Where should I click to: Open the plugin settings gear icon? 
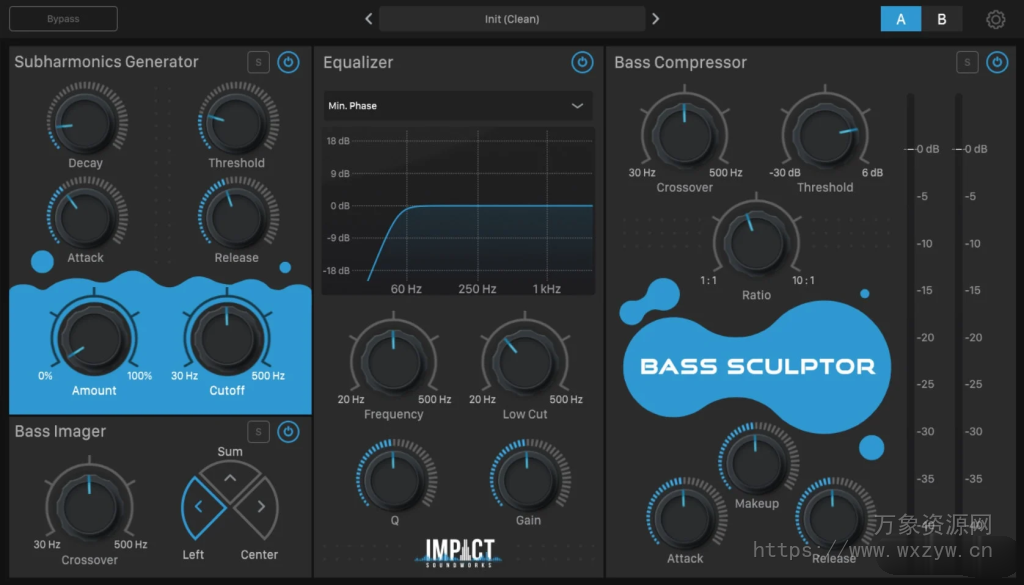(995, 18)
